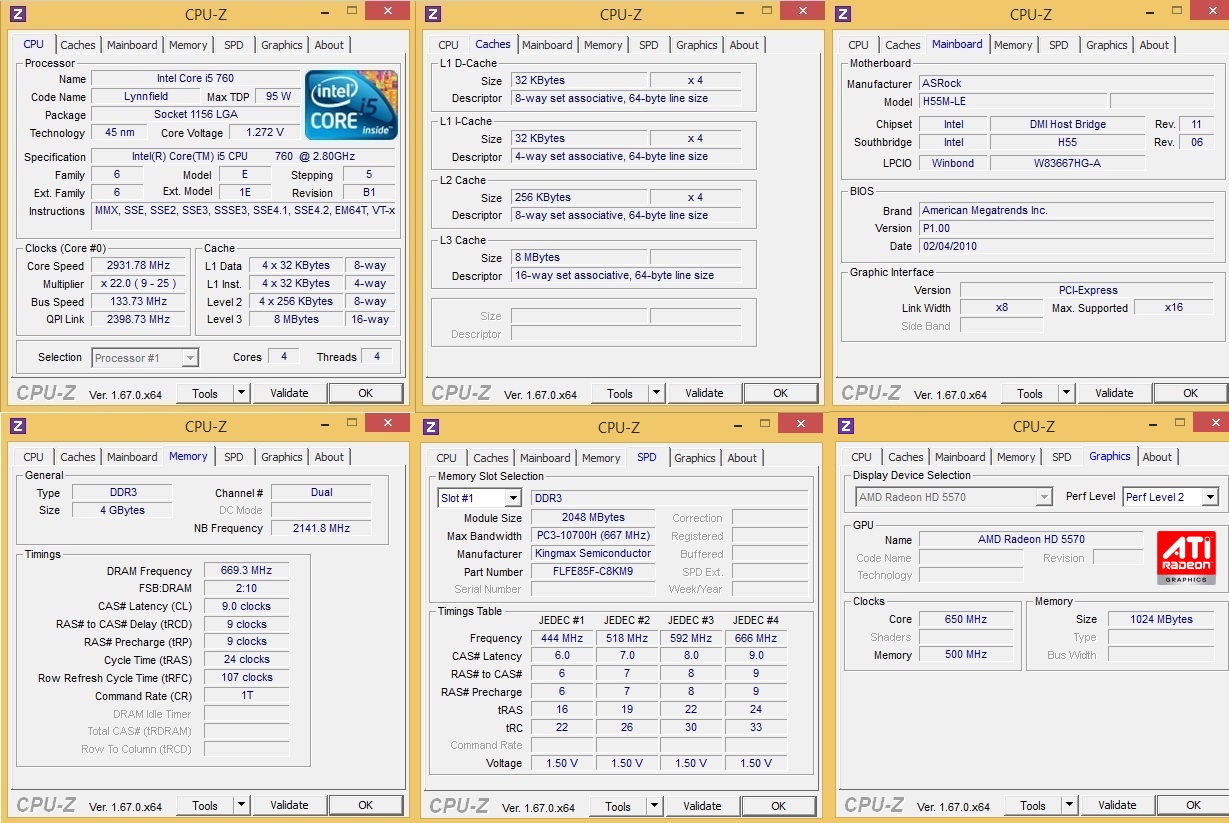Switch to the SPD tab in the Memory-tab window
Image resolution: width=1229 pixels, height=823 pixels.
pos(233,457)
